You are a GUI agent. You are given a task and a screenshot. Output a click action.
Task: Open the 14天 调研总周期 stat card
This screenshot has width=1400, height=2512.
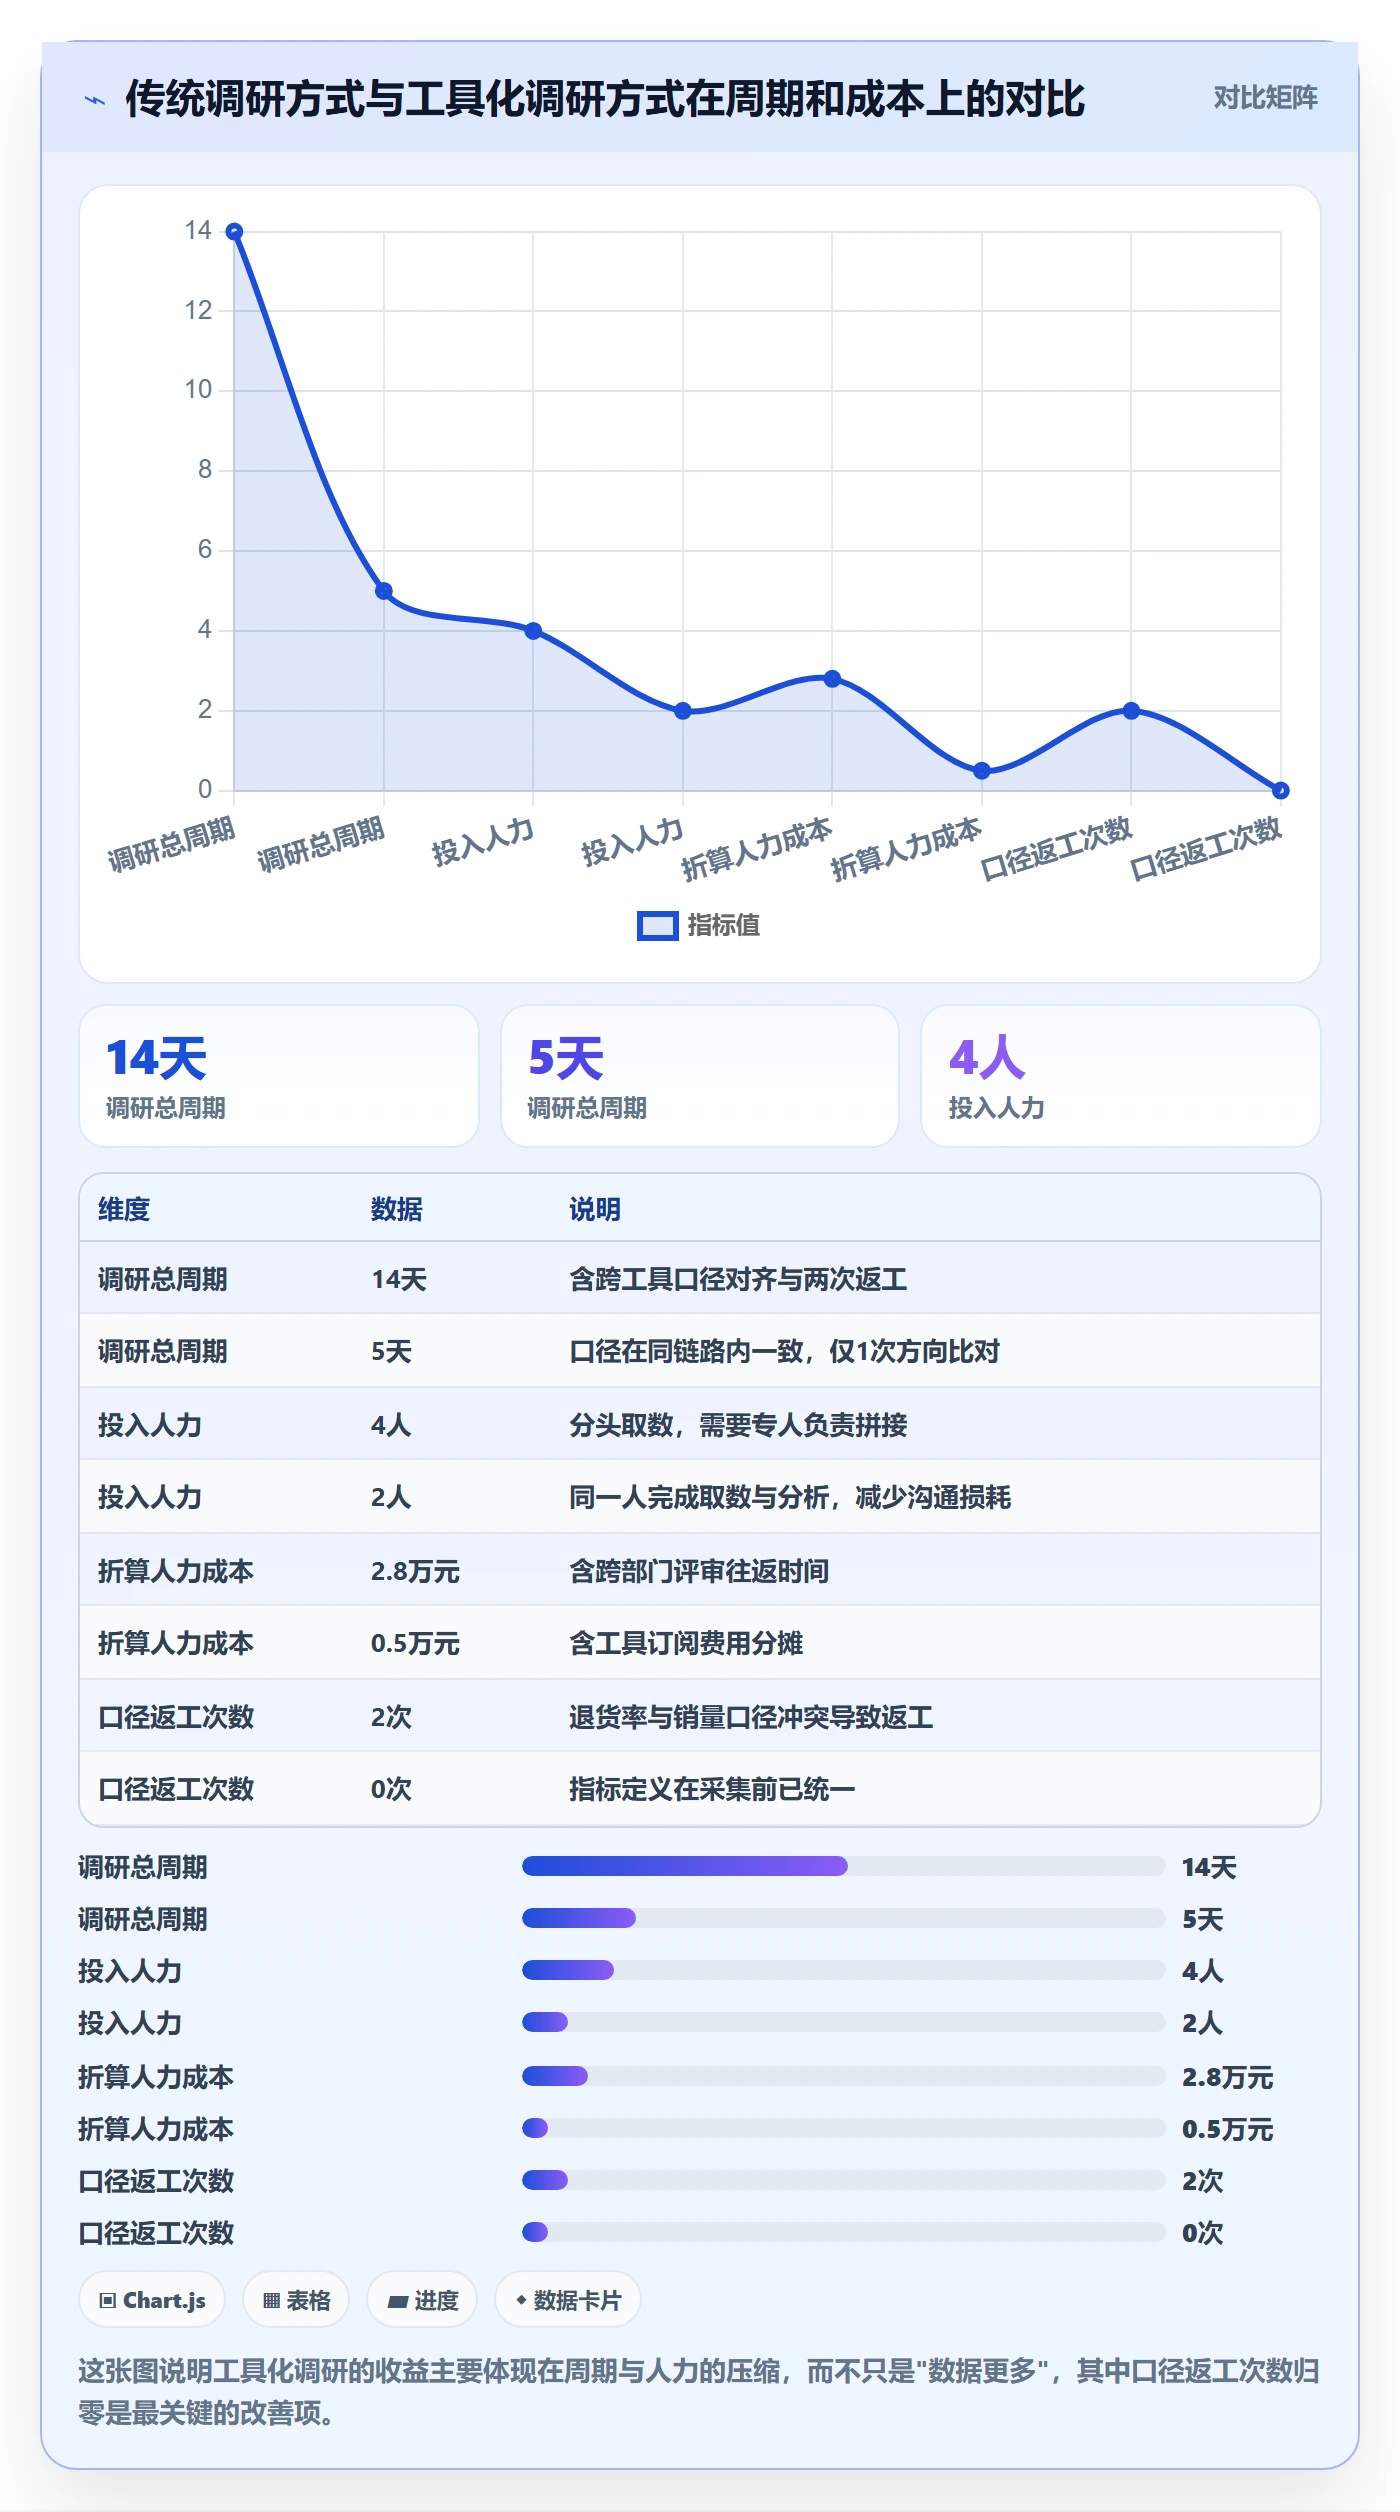tap(279, 1076)
